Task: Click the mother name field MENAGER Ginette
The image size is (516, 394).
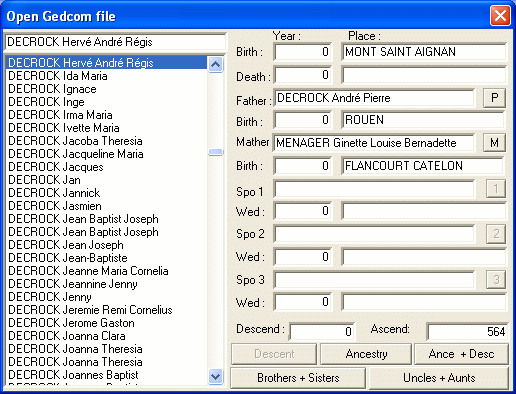Action: click(x=374, y=143)
